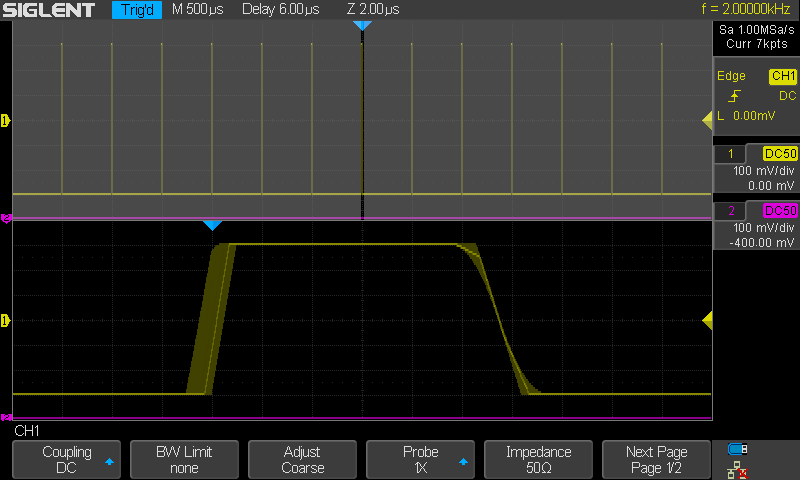
Task: Click the Sa 1.00MSa/s sample rate readout
Action: tap(757, 30)
